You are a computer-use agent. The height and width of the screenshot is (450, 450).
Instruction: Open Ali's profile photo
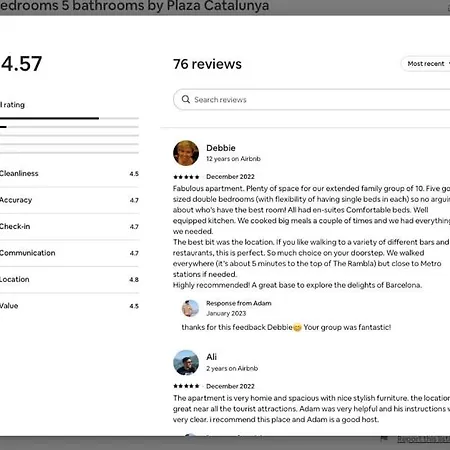pos(186,363)
